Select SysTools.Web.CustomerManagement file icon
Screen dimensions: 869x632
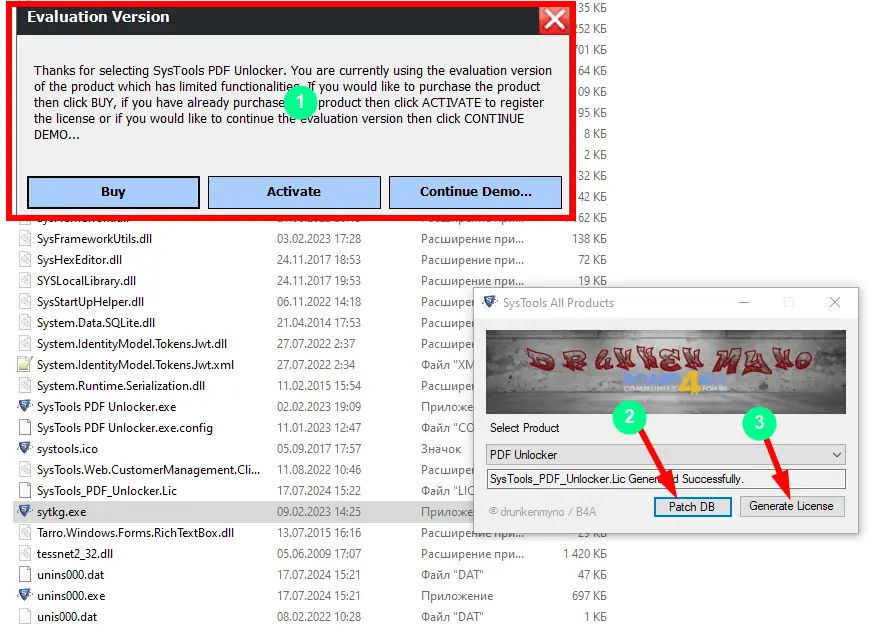tap(25, 470)
